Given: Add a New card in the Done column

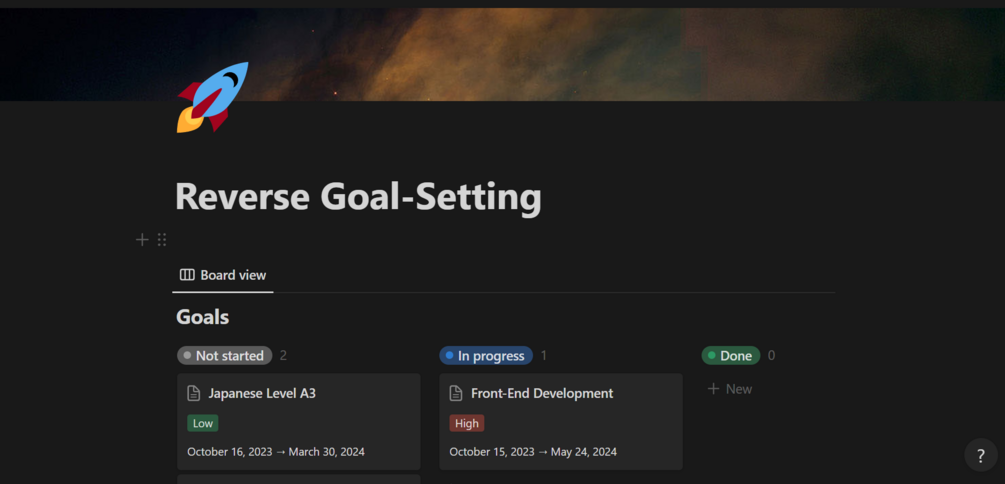Looking at the screenshot, I should point(730,389).
